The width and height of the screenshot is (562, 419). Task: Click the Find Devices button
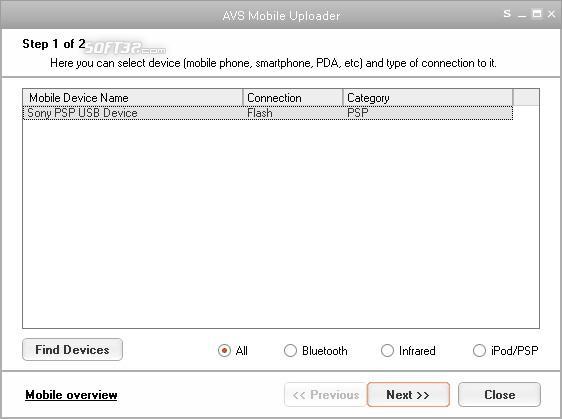pos(72,349)
